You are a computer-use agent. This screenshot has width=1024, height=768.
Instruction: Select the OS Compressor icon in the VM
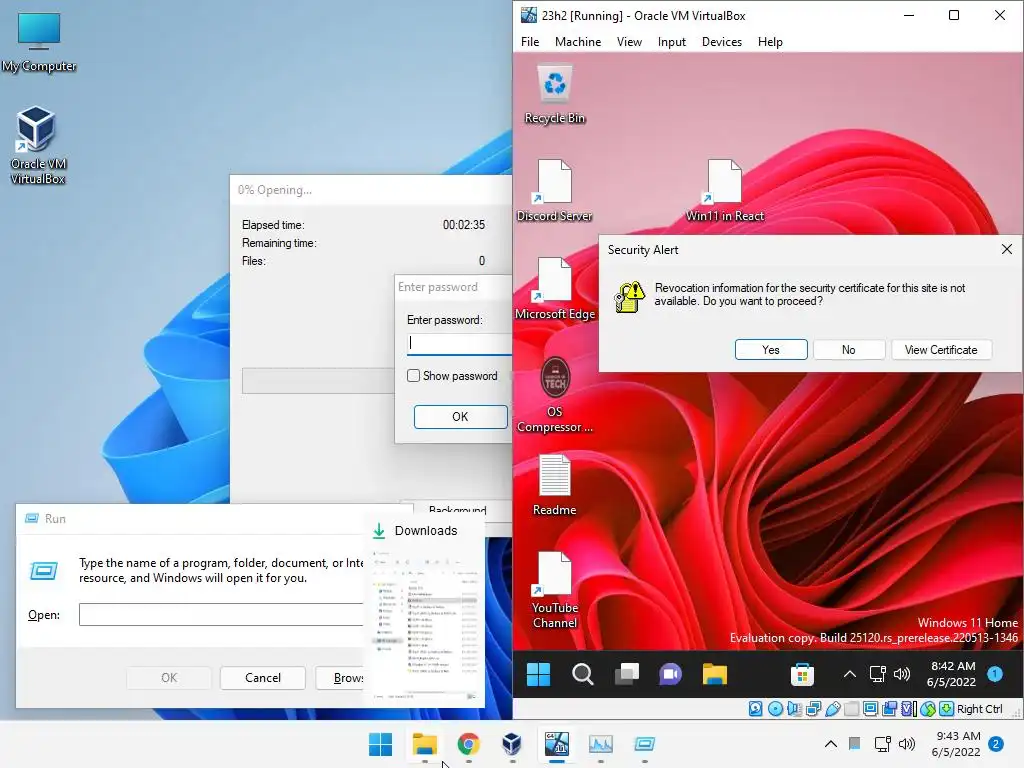pos(554,394)
